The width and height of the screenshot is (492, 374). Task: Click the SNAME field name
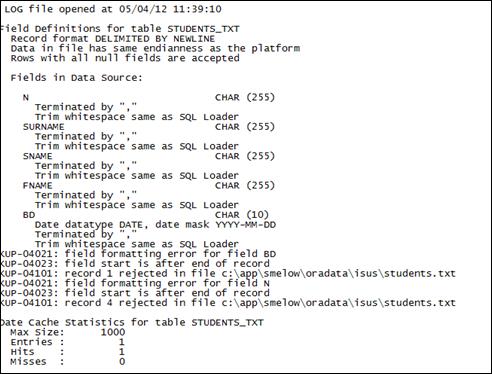37,156
